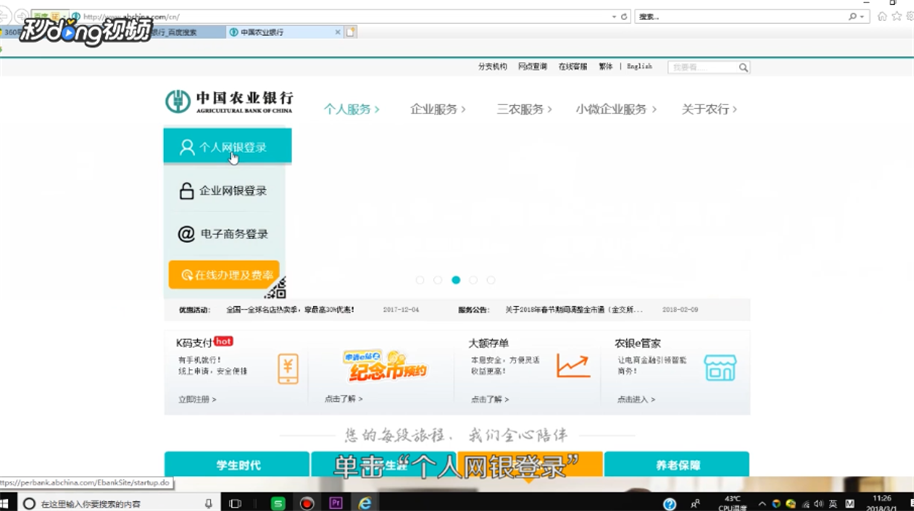Click the browser refresh icon in the address bar
The width and height of the screenshot is (914, 511).
(x=624, y=17)
